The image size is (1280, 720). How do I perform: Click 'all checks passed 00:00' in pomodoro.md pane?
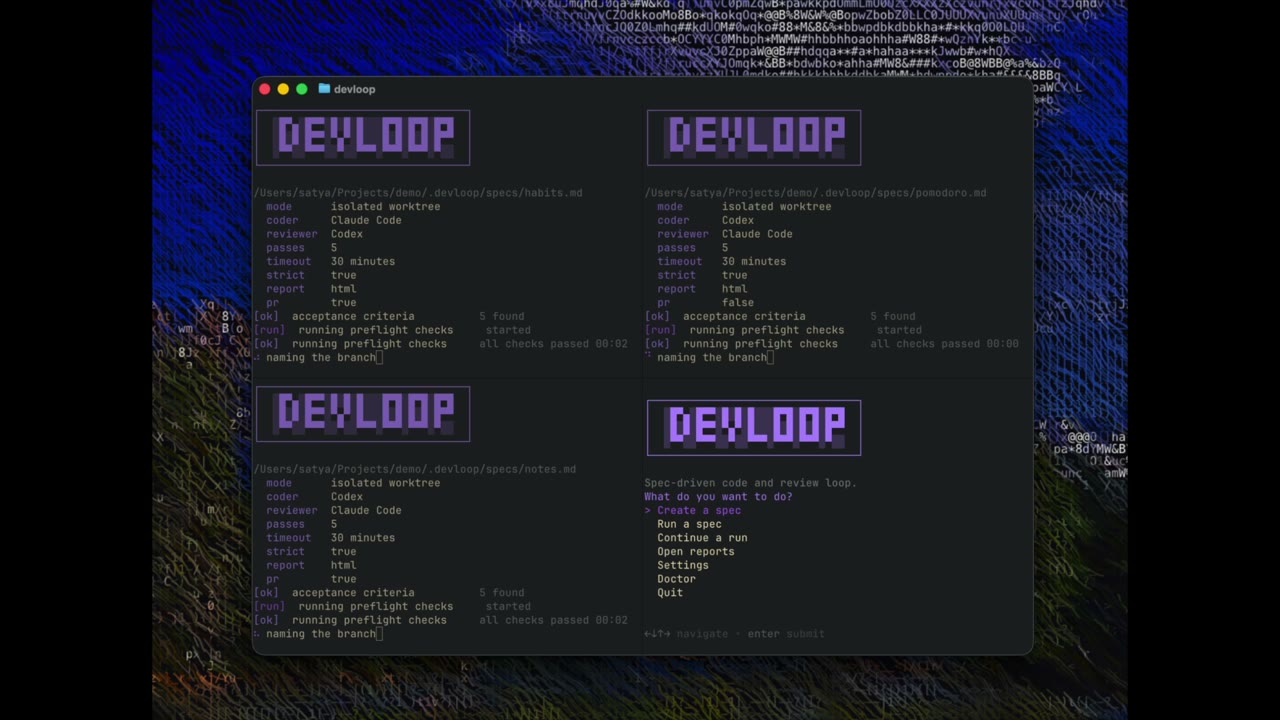point(944,344)
